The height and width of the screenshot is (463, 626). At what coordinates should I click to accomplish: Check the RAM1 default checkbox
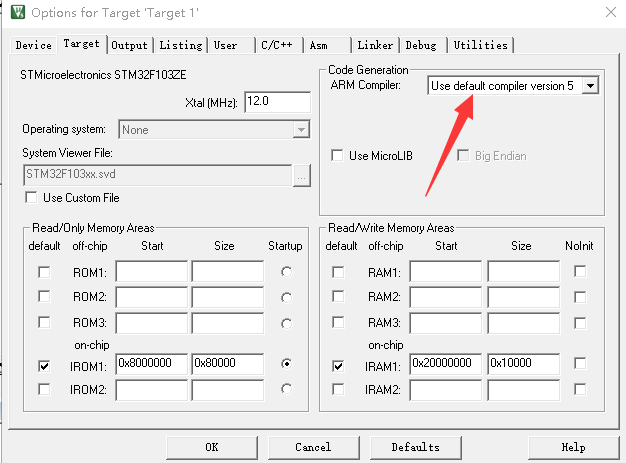click(338, 272)
